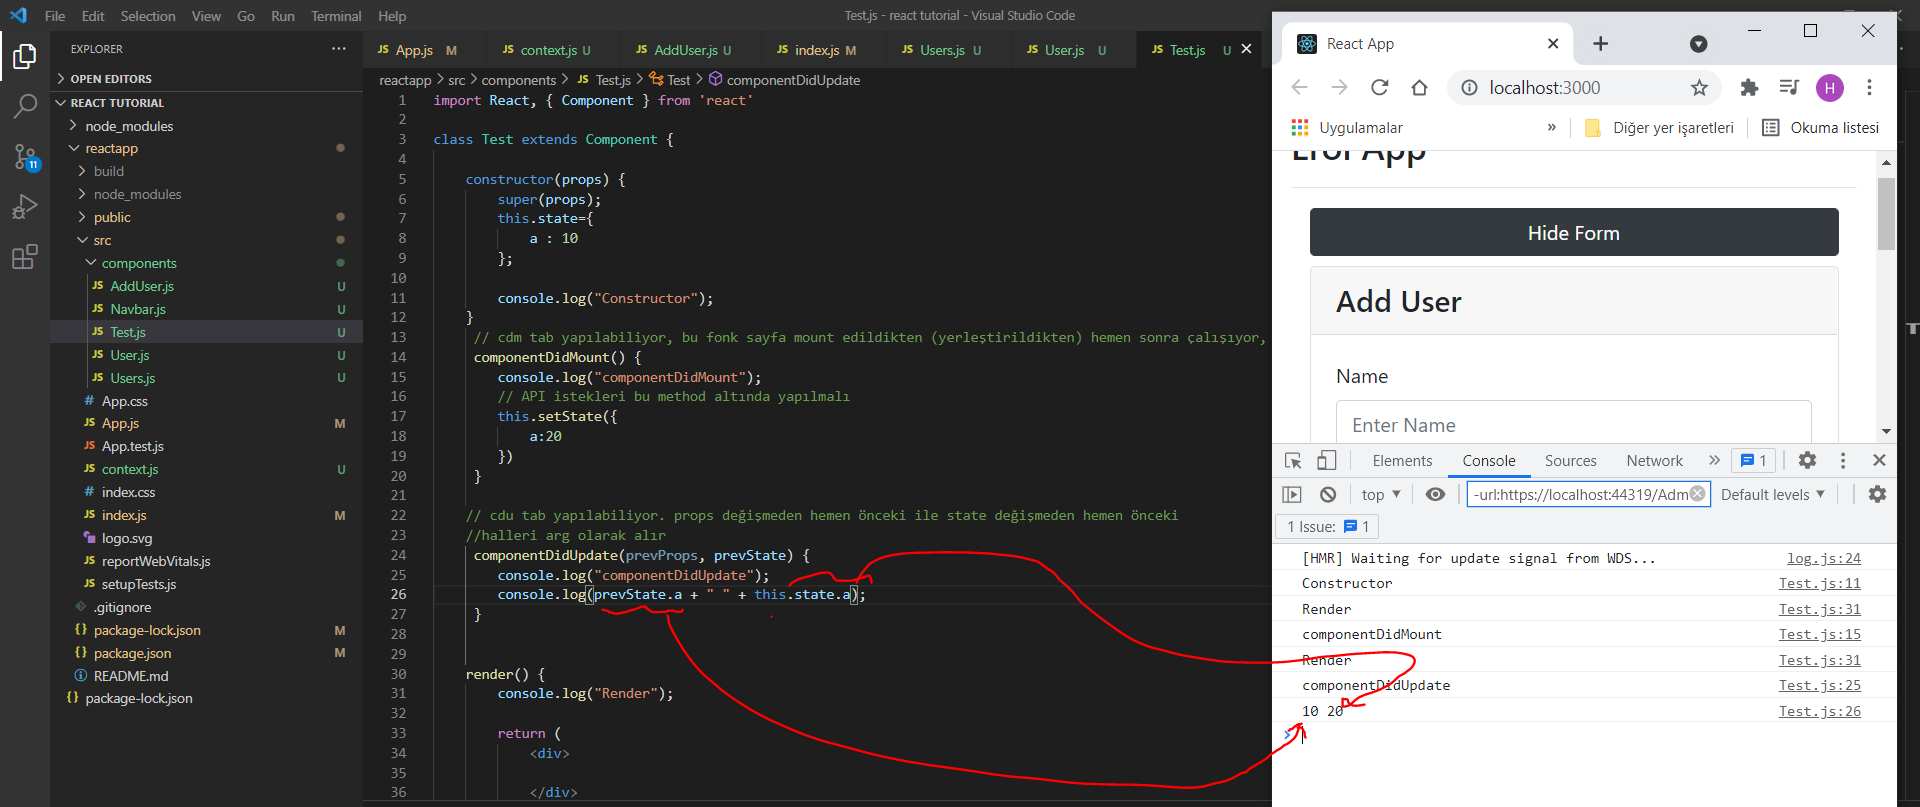The width and height of the screenshot is (1920, 807).
Task: Open the Test.js:26 source link
Action: click(x=1819, y=711)
